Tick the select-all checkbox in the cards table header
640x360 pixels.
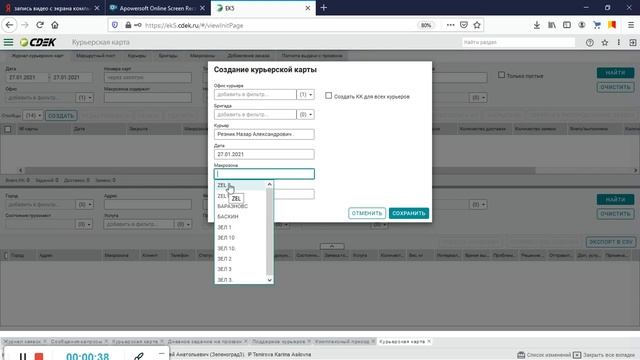(8, 129)
